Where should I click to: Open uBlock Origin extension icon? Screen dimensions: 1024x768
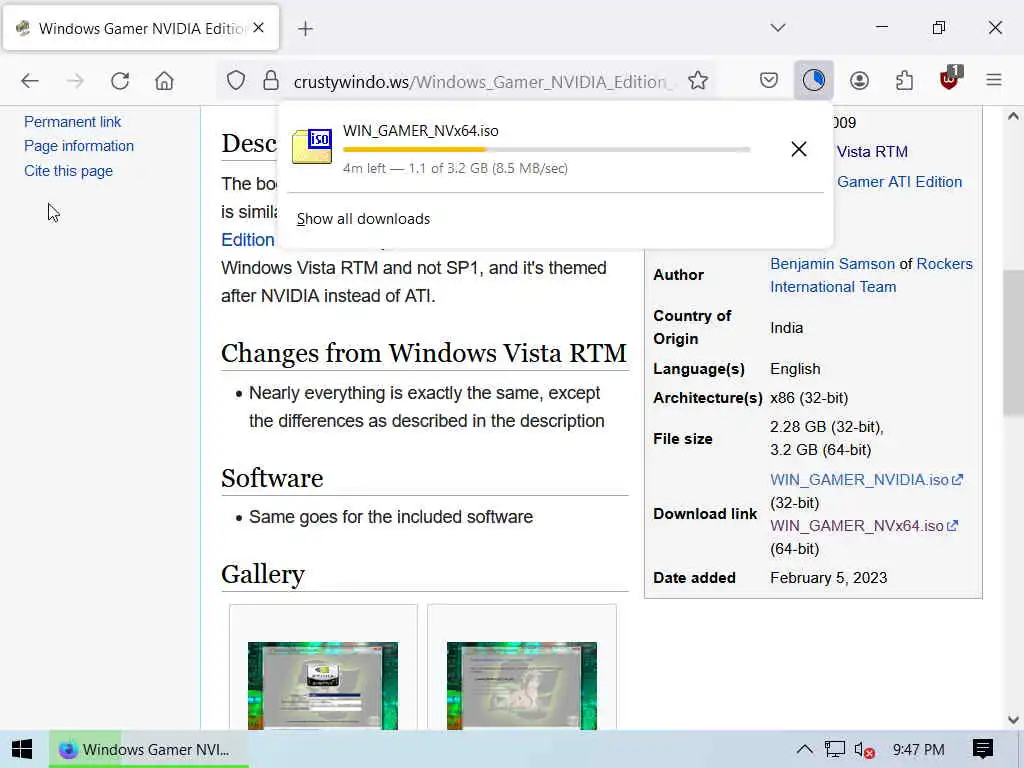click(950, 80)
